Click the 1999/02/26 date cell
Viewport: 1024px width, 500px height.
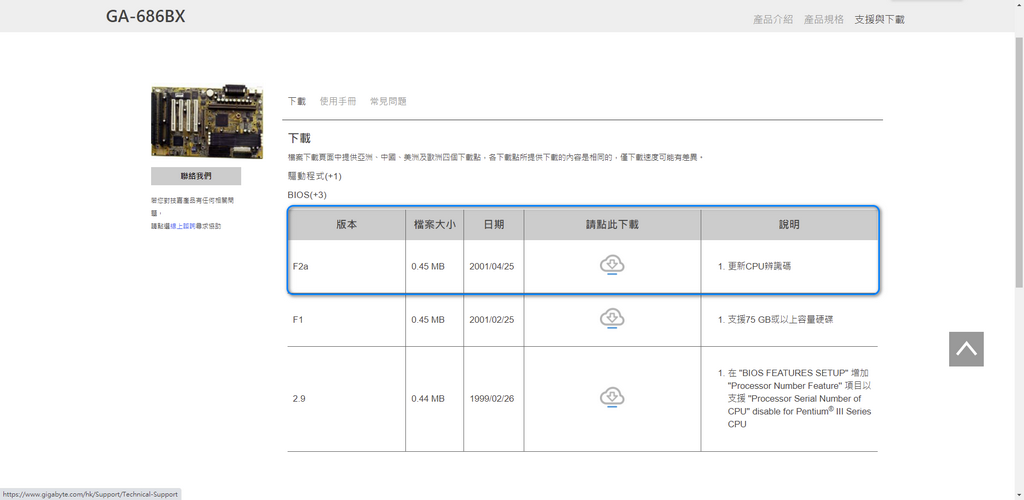[494, 399]
